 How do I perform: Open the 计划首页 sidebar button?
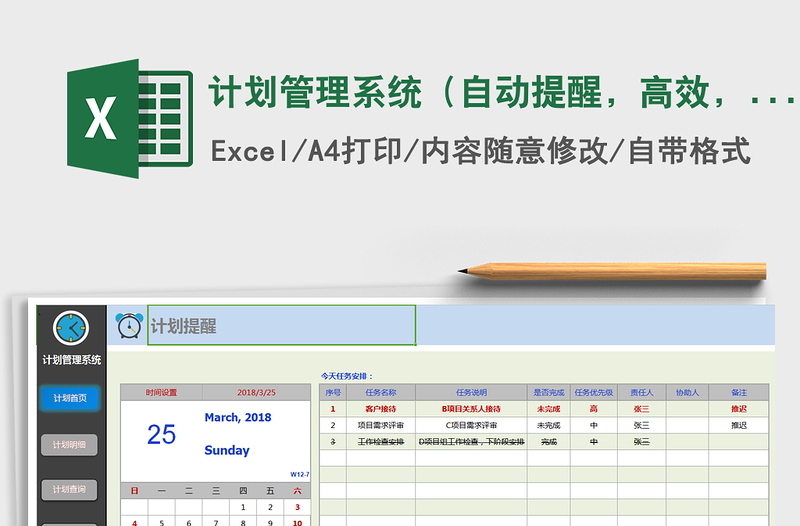(x=70, y=398)
